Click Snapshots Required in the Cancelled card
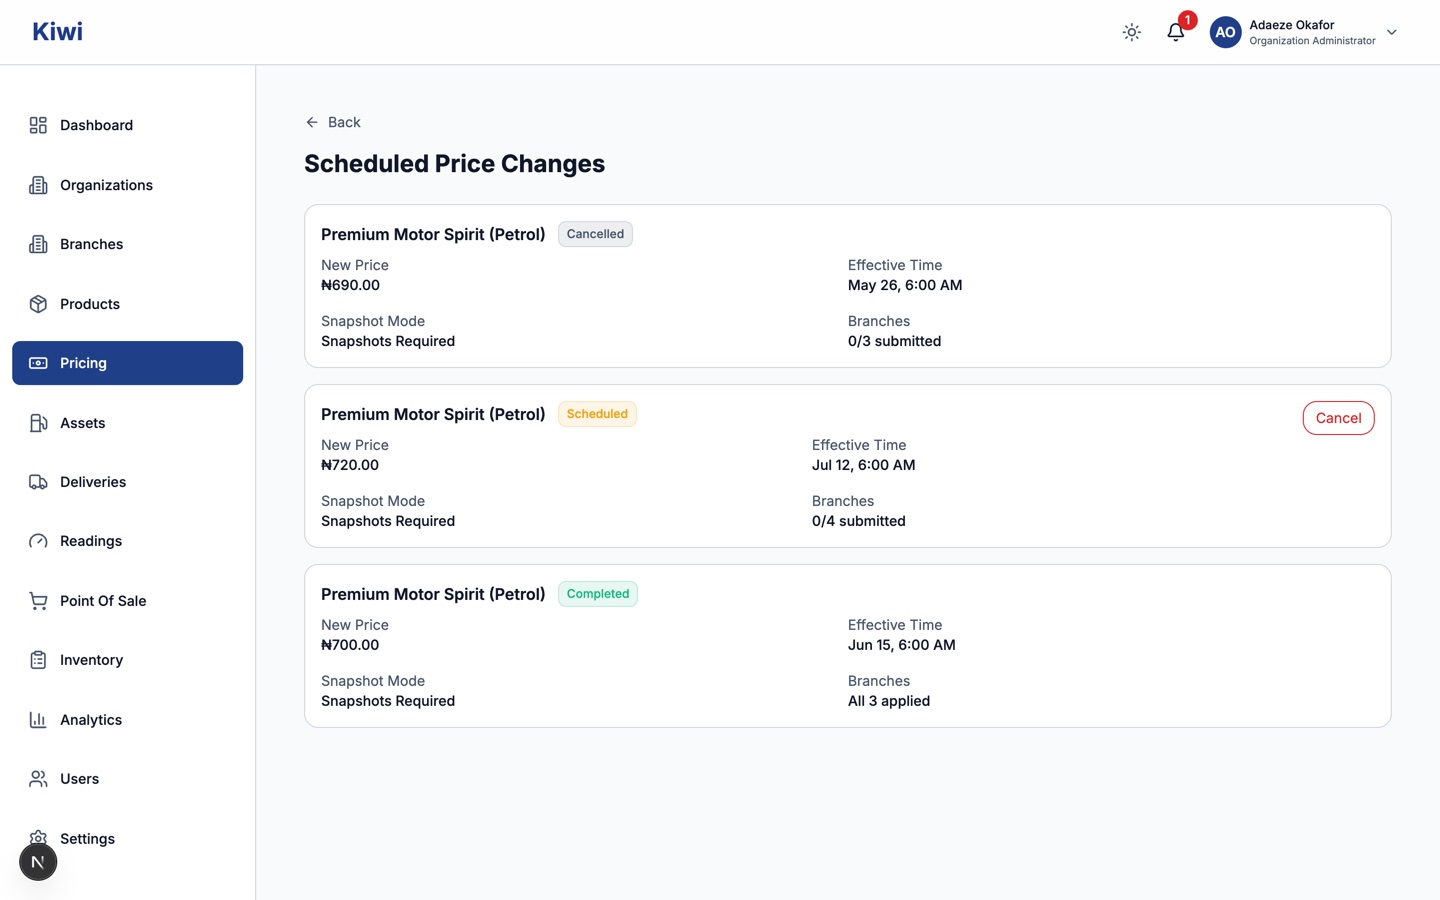 (x=388, y=341)
